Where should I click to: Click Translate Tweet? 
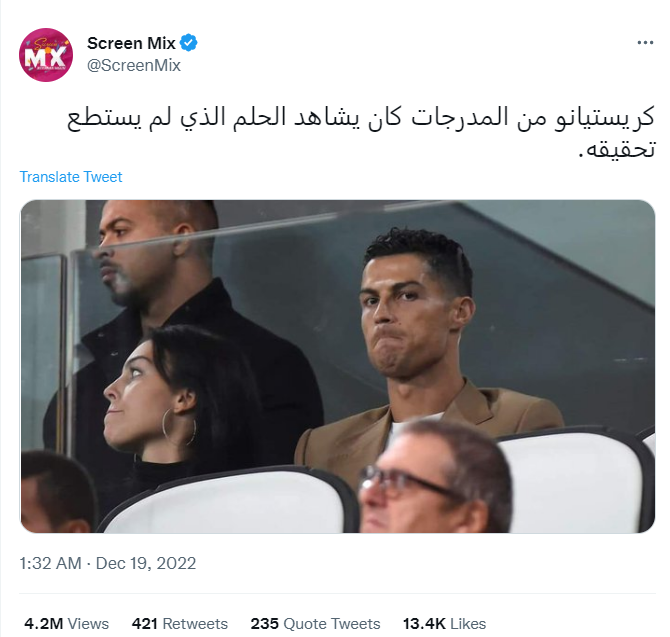(x=71, y=177)
